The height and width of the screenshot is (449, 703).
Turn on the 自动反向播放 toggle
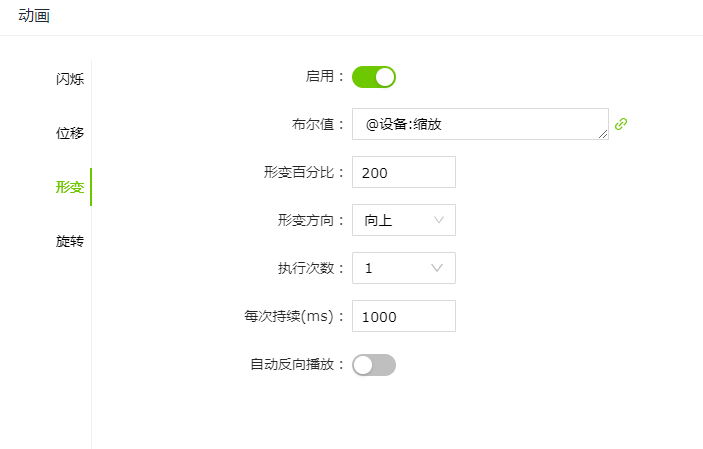click(x=374, y=365)
